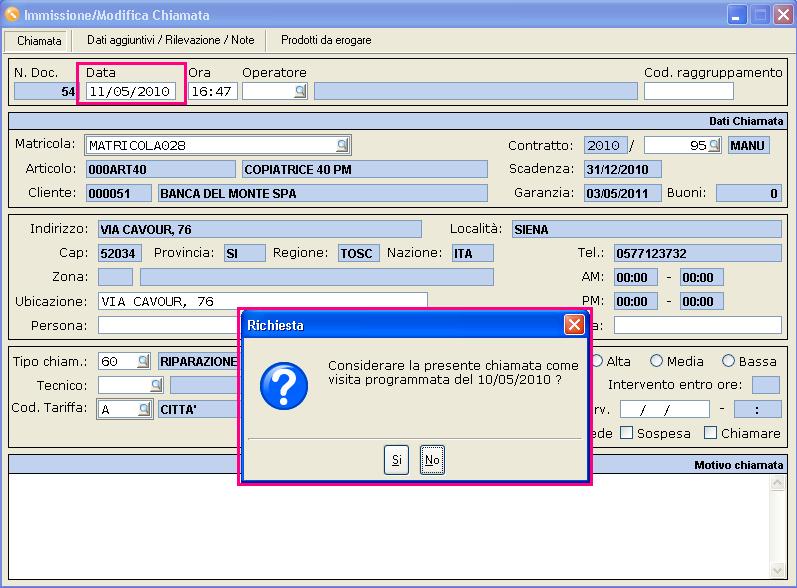Tick the Chiamare checkbox
Viewport: 797px width, 588px height.
point(710,433)
